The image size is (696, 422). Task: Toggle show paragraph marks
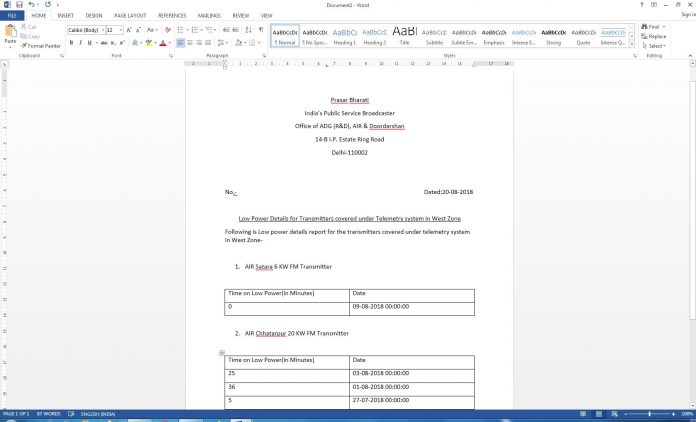tap(261, 30)
